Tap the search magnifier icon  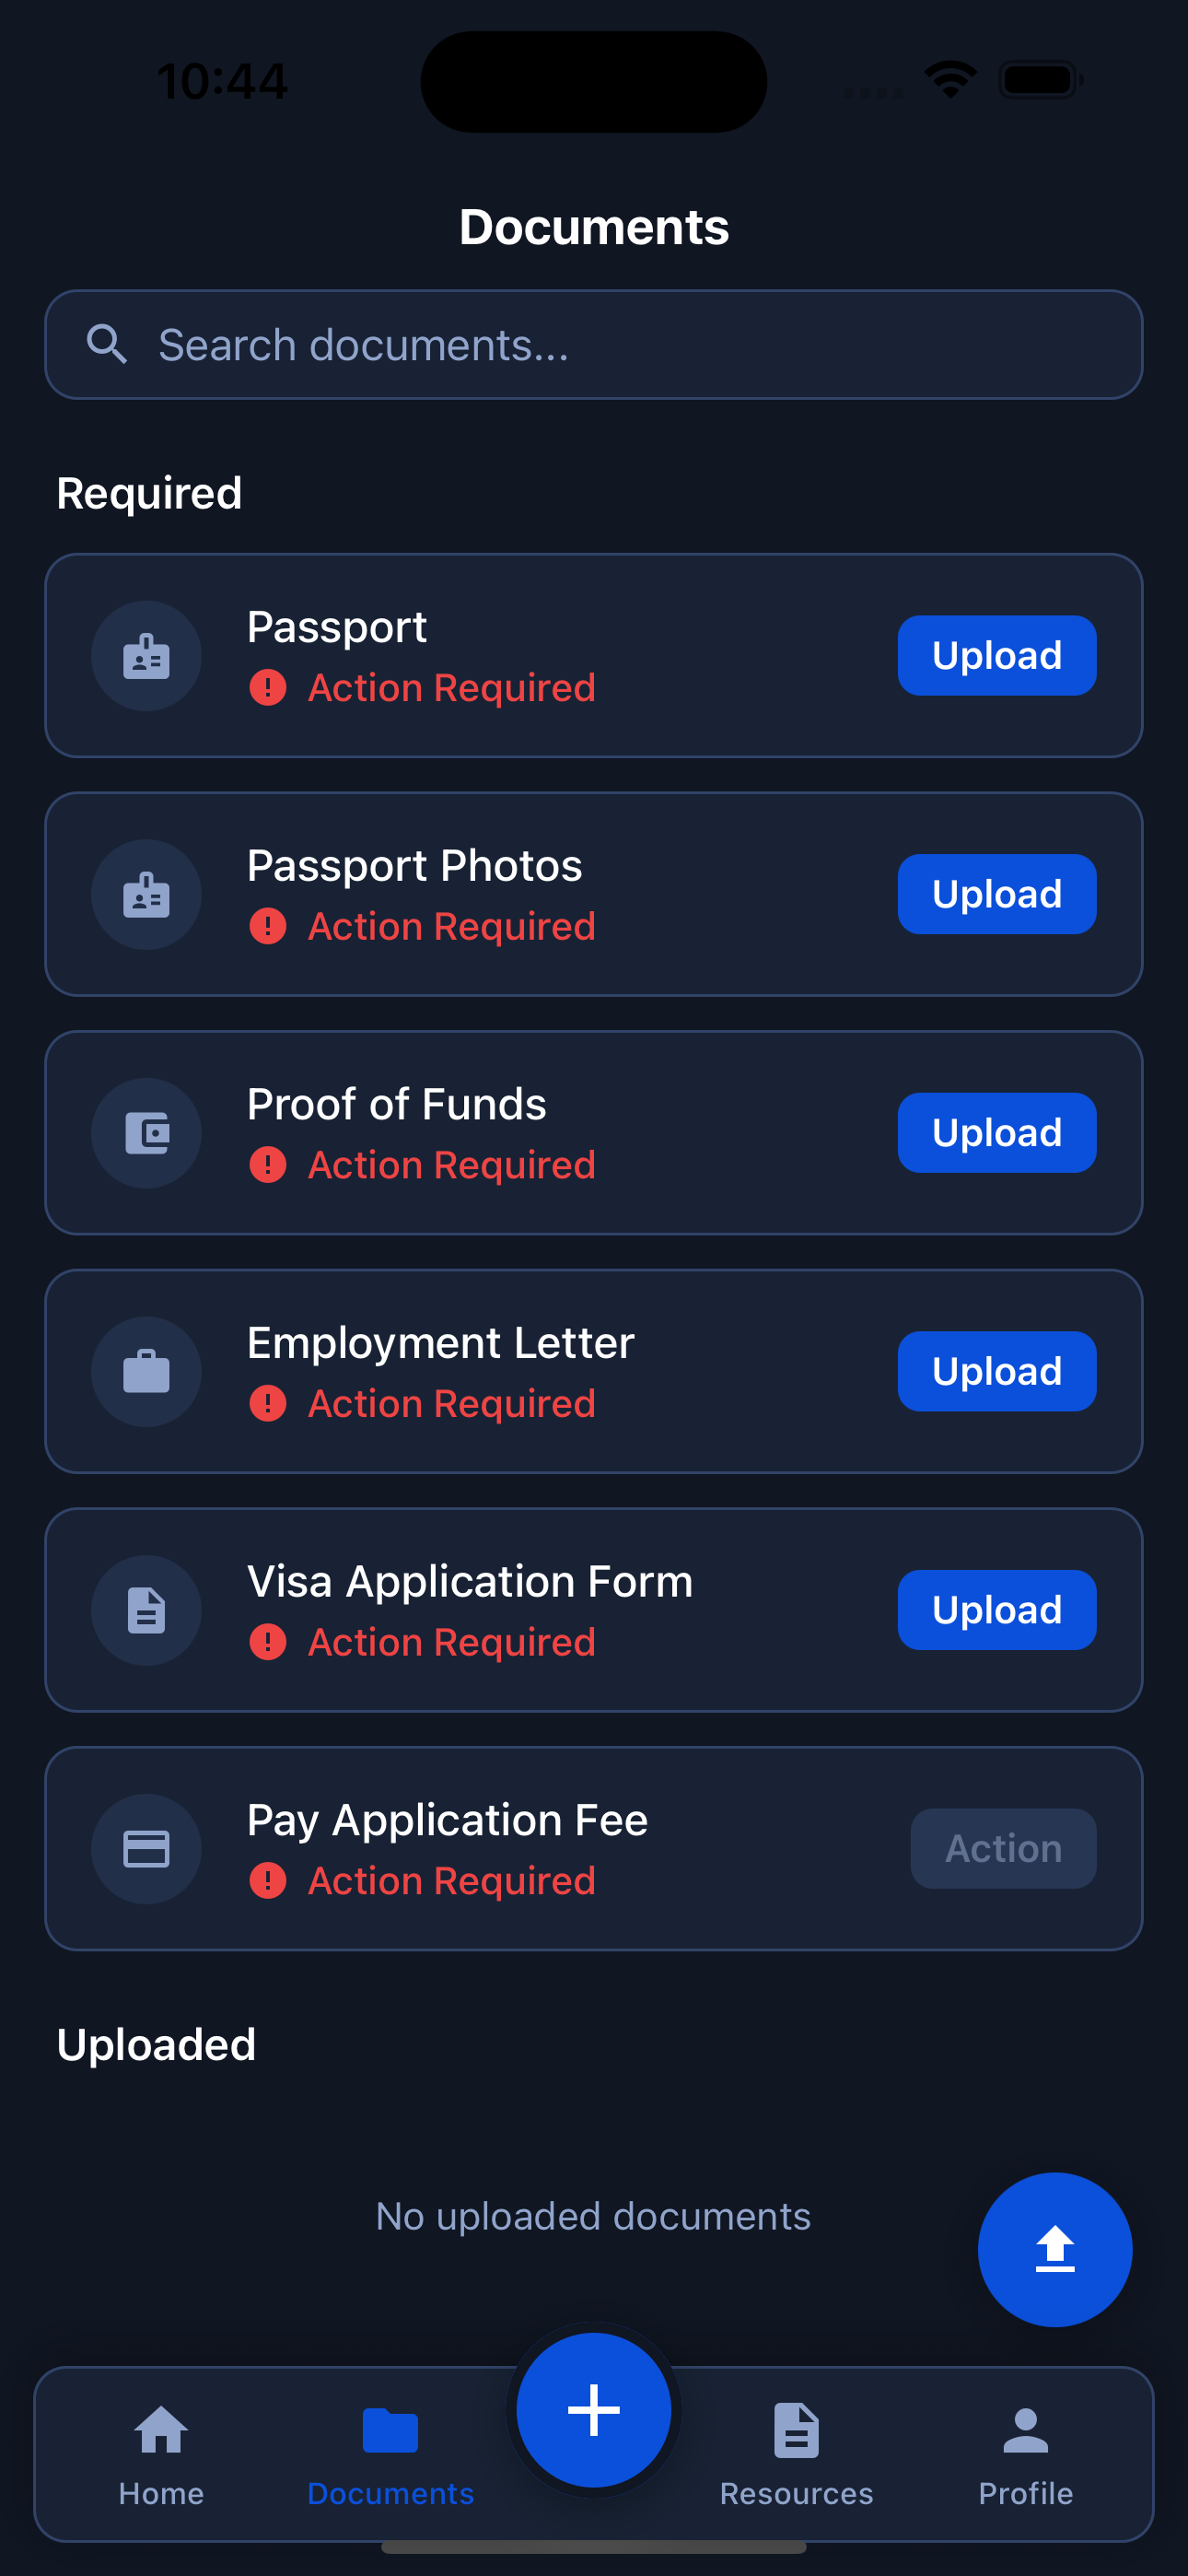coord(107,345)
